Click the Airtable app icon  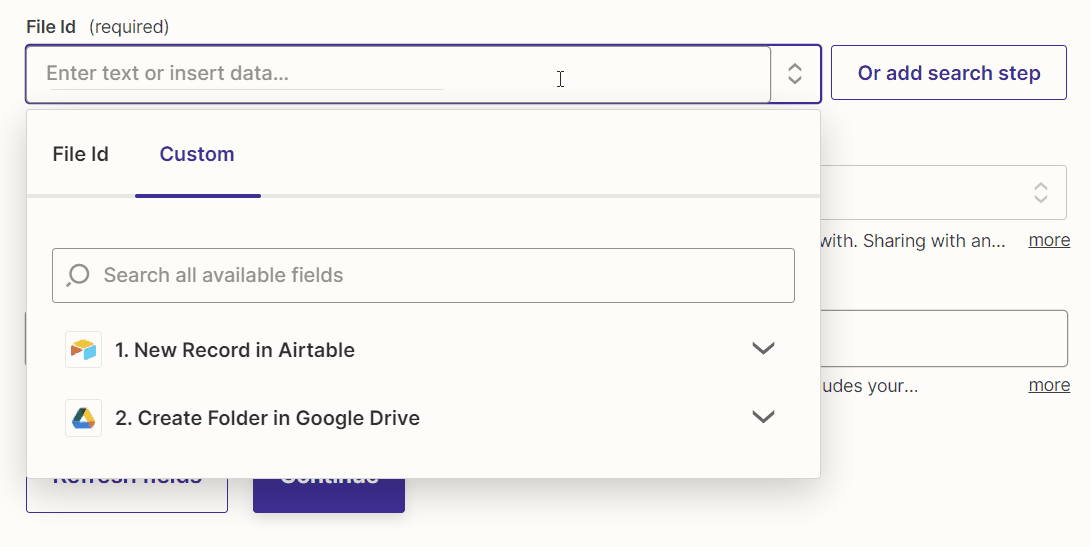[83, 350]
